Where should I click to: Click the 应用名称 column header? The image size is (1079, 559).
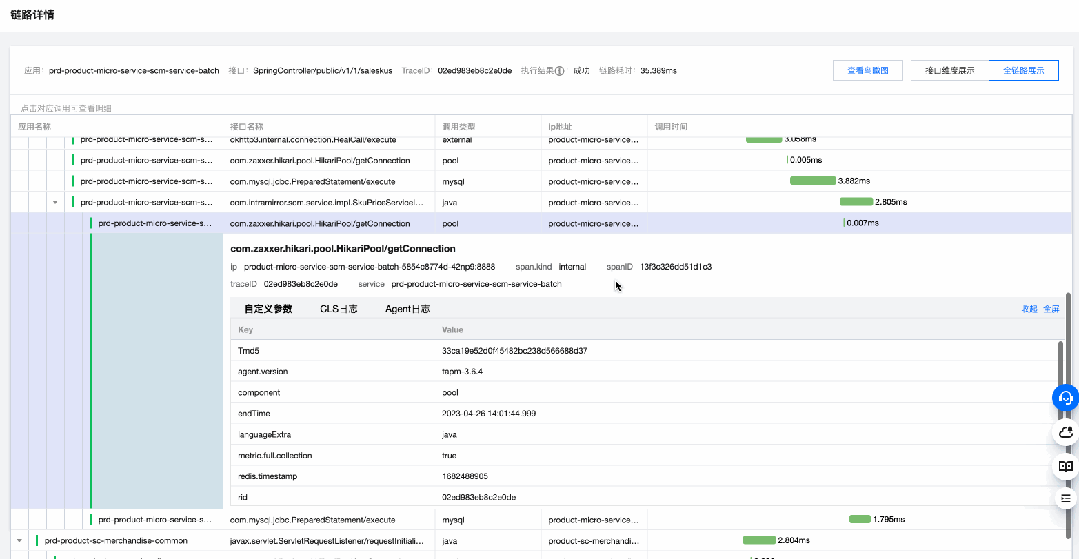[x=34, y=127]
